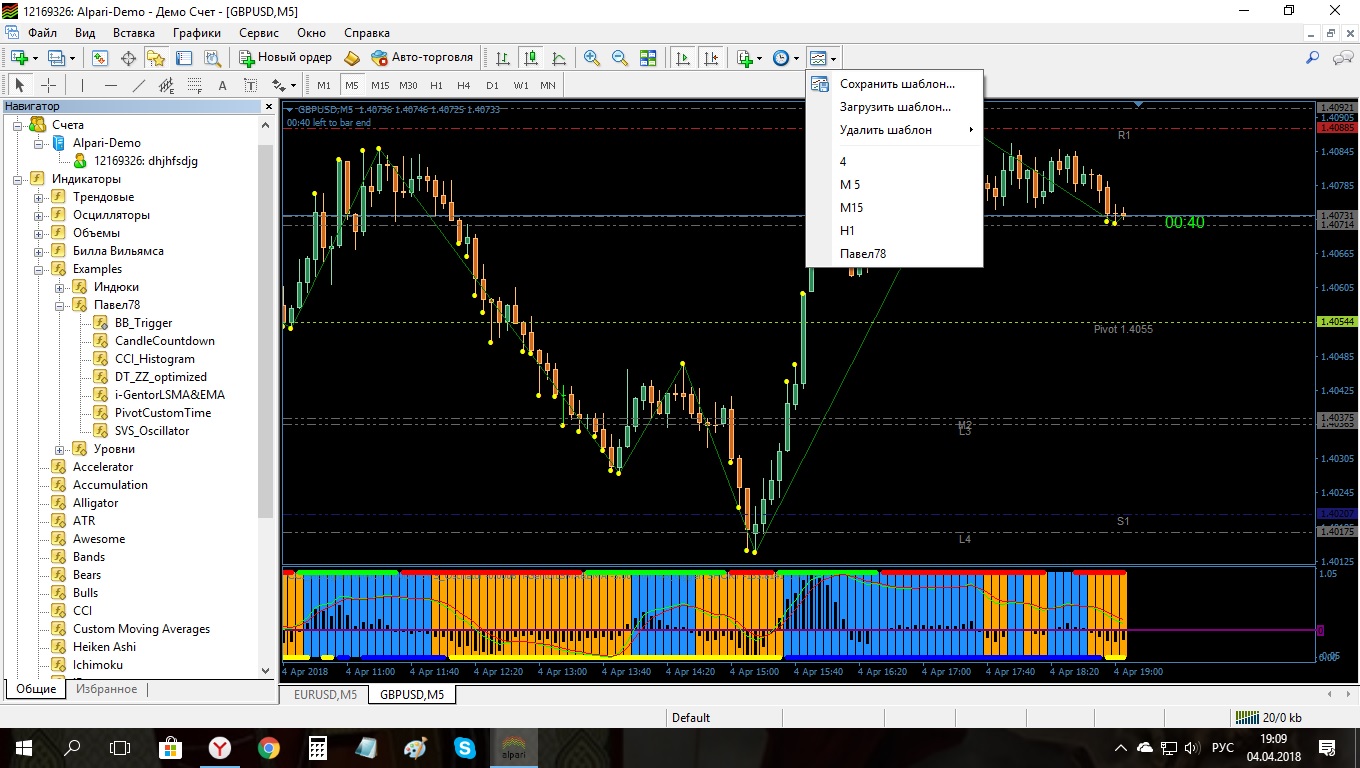Expand the Индюки folder node
The image size is (1360, 768).
(x=60, y=287)
